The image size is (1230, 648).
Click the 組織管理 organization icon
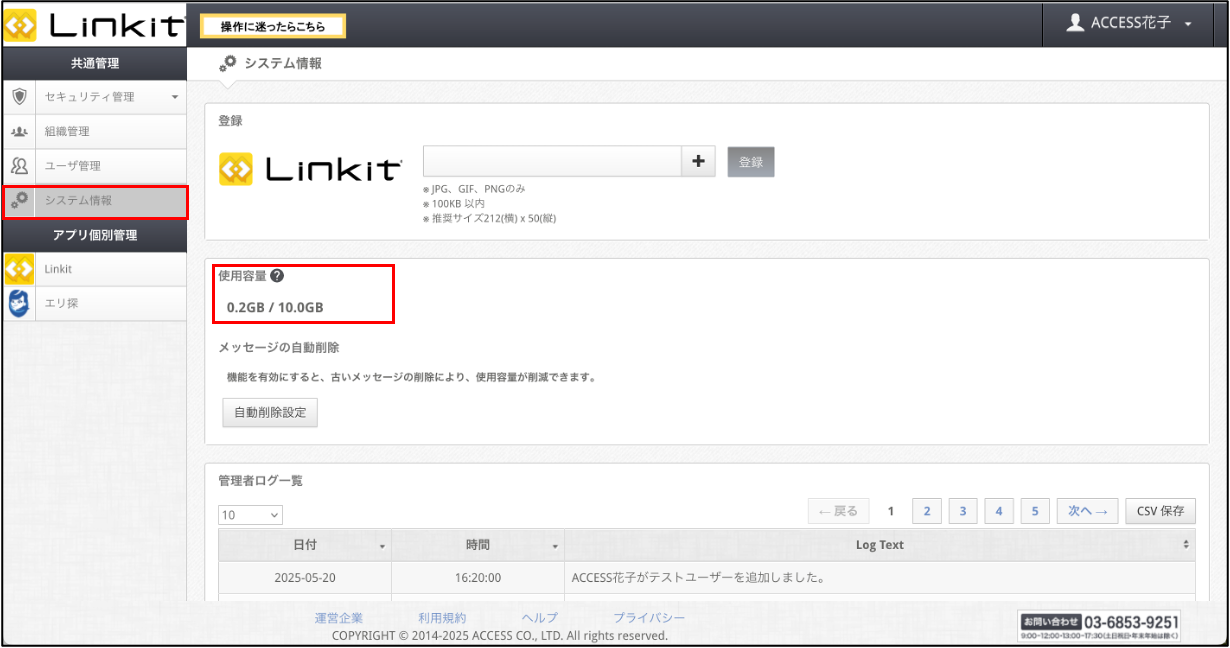click(19, 132)
